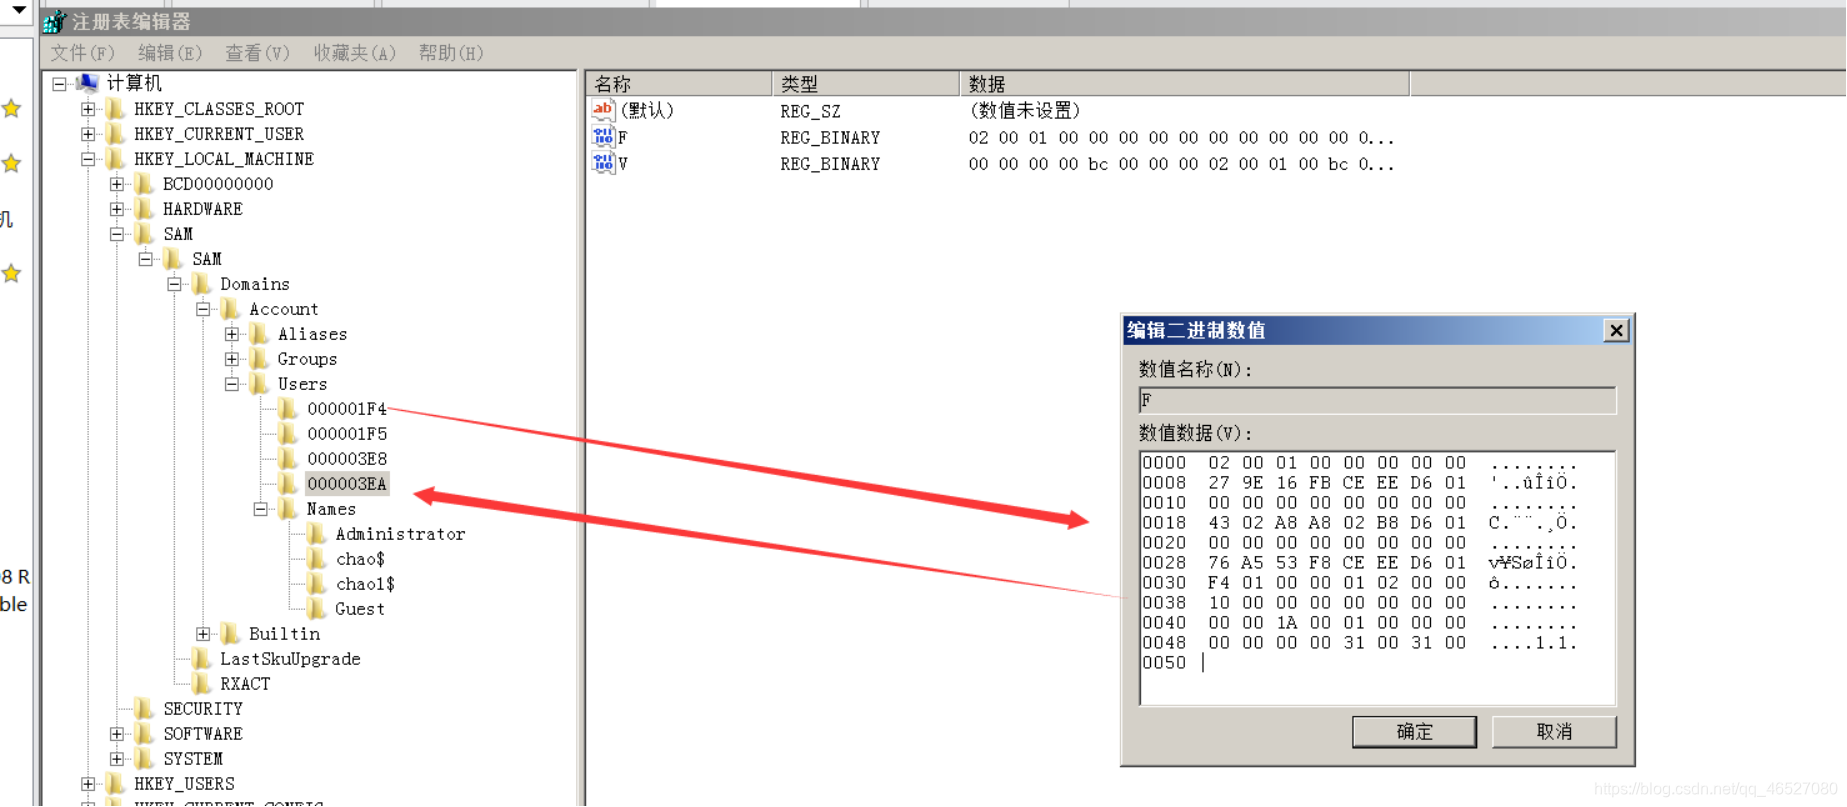Click the data of value F
The width and height of the screenshot is (1847, 807).
click(1181, 137)
